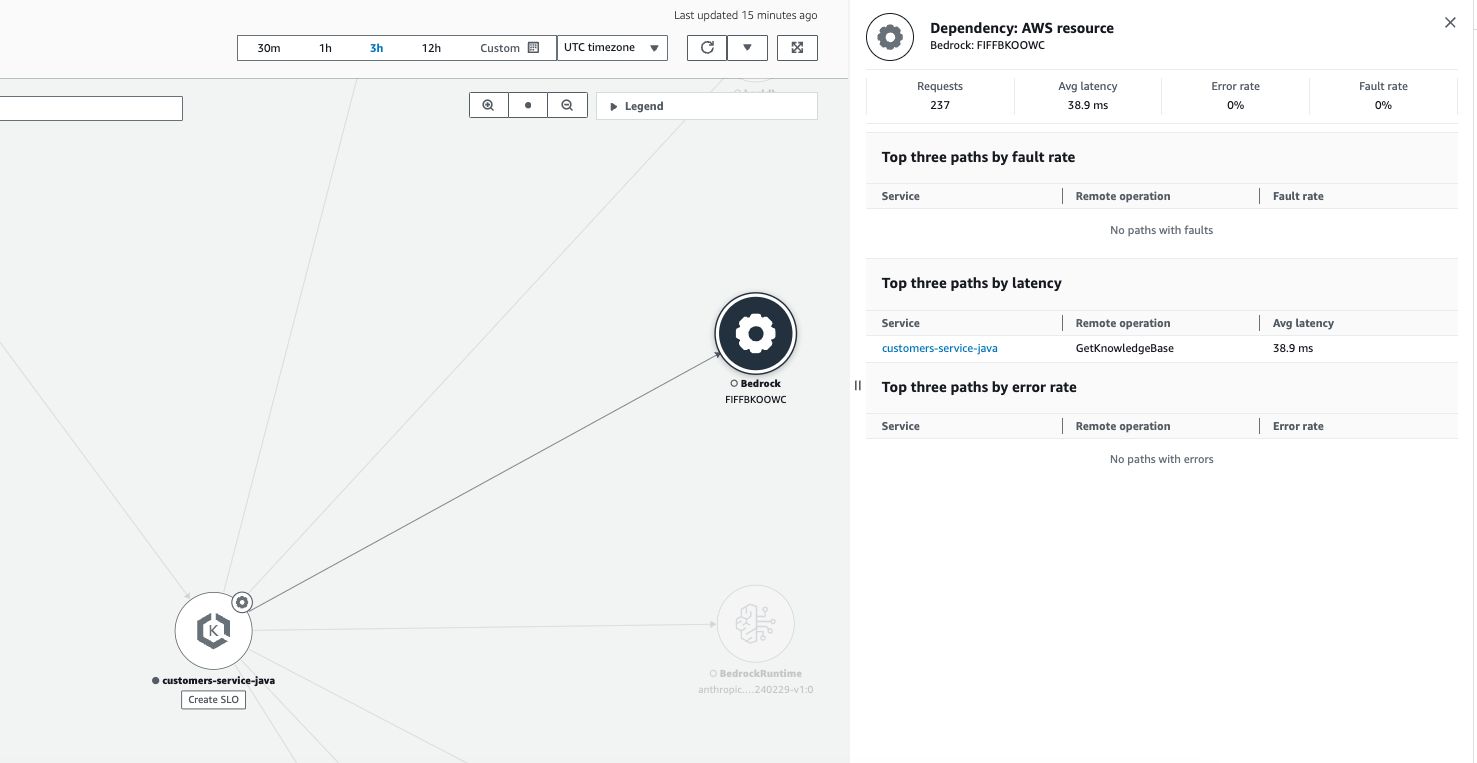Open the customers-service-java link in latency table

(939, 348)
